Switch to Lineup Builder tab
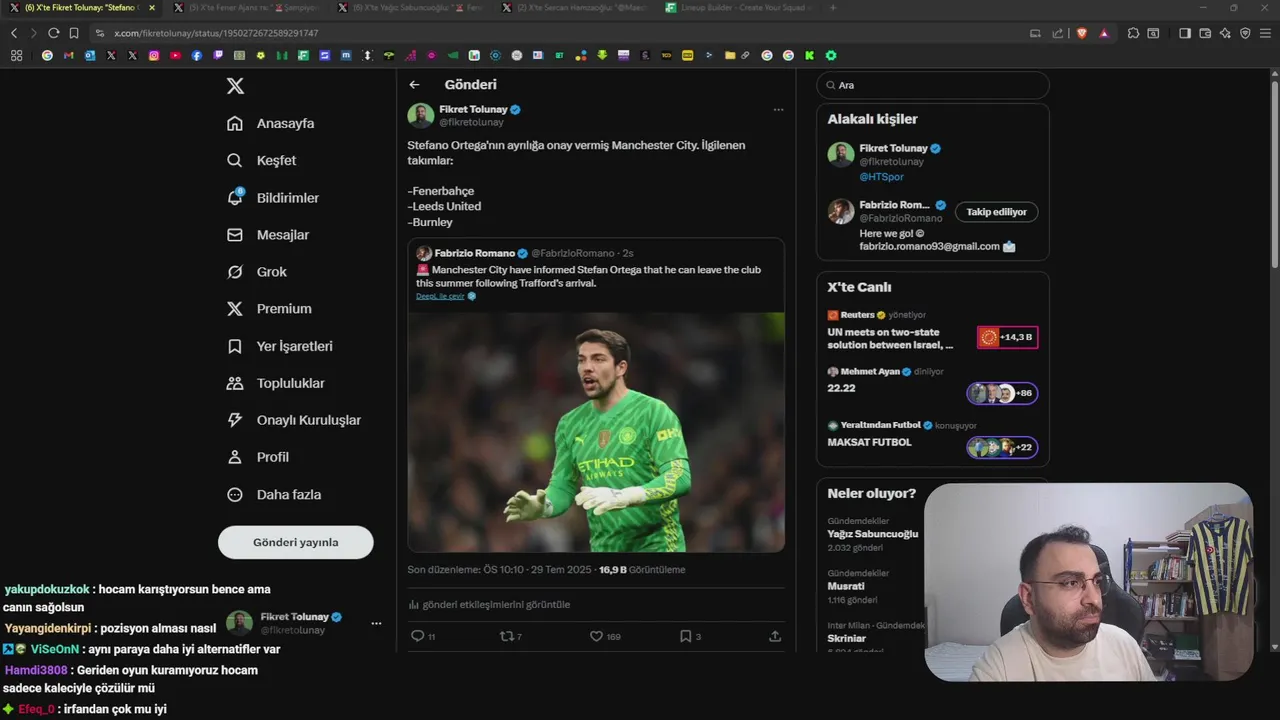 [740, 8]
